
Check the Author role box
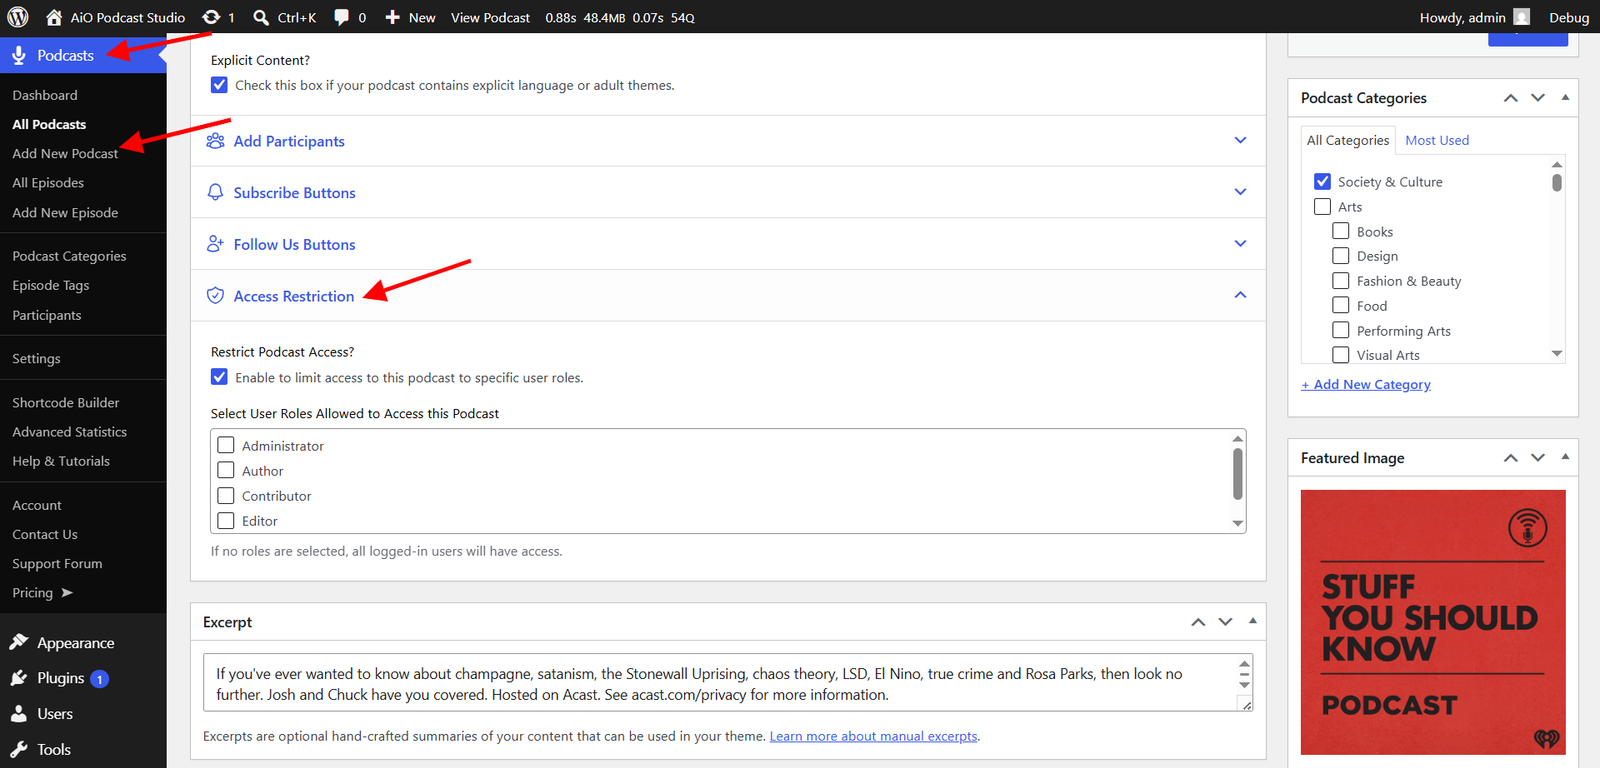[x=226, y=470]
